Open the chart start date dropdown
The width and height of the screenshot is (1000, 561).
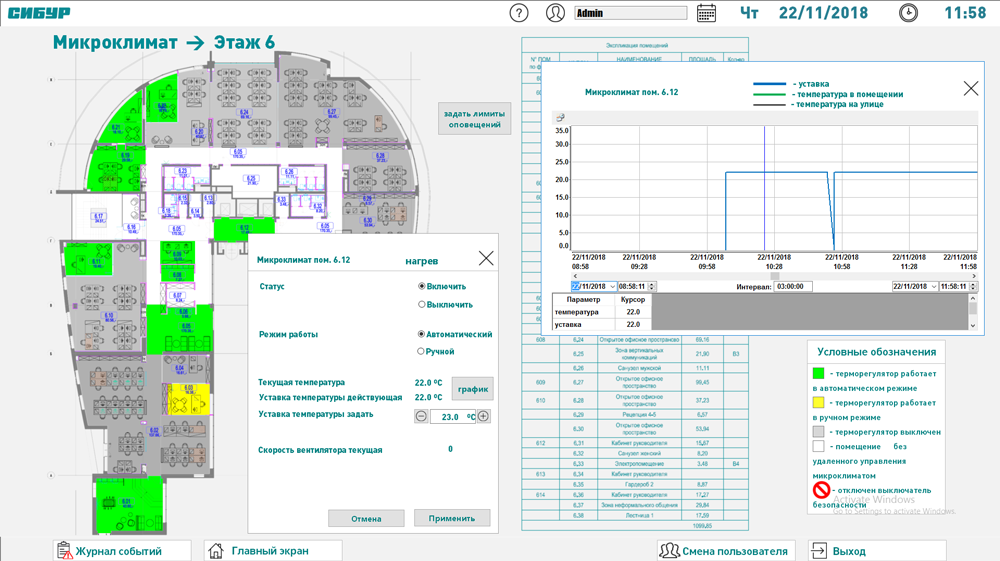click(x=612, y=287)
